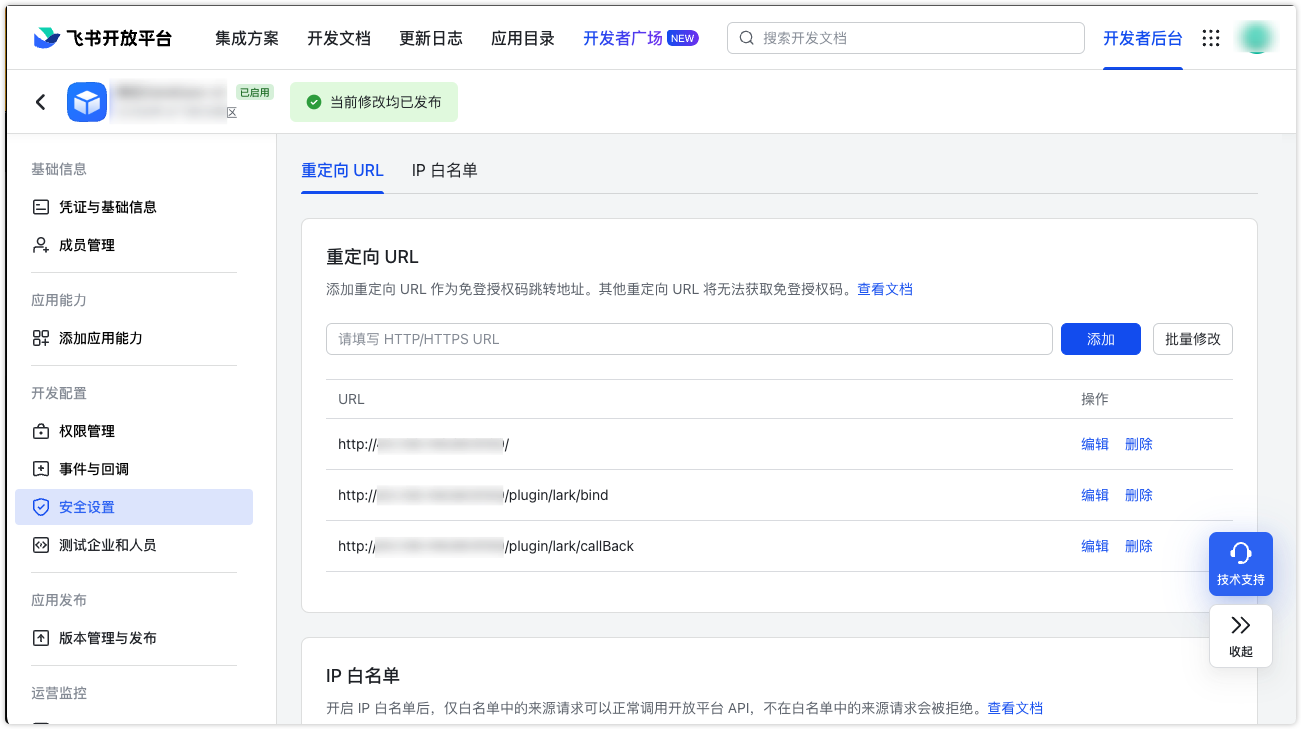The height and width of the screenshot is (729, 1301).
Task: Click the blue 添加 button
Action: pyautogui.click(x=1101, y=339)
